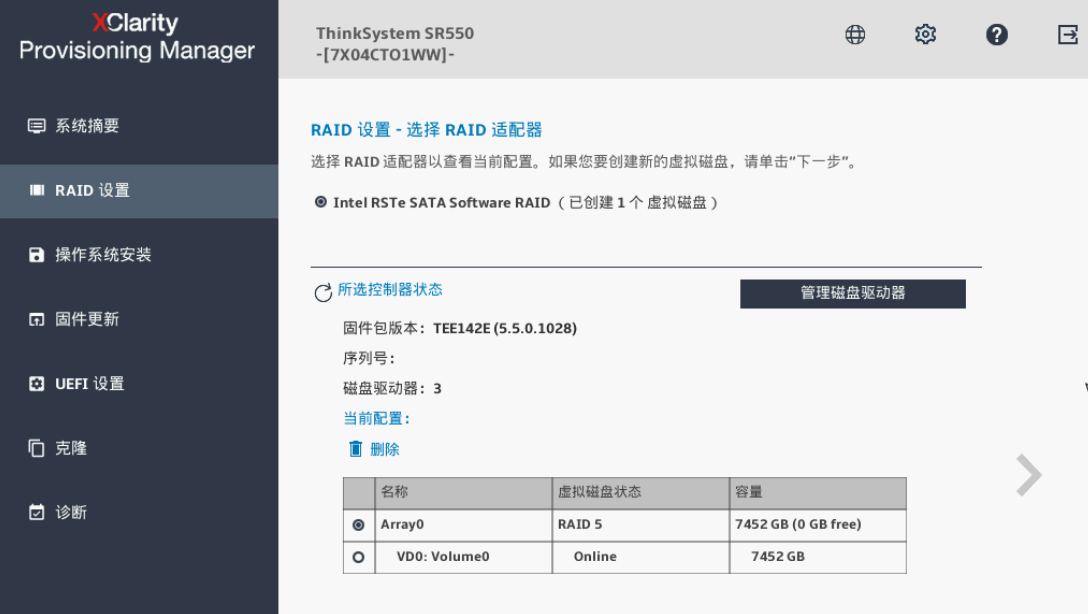Click the 磁盘驱动器: 3 line

(392, 389)
